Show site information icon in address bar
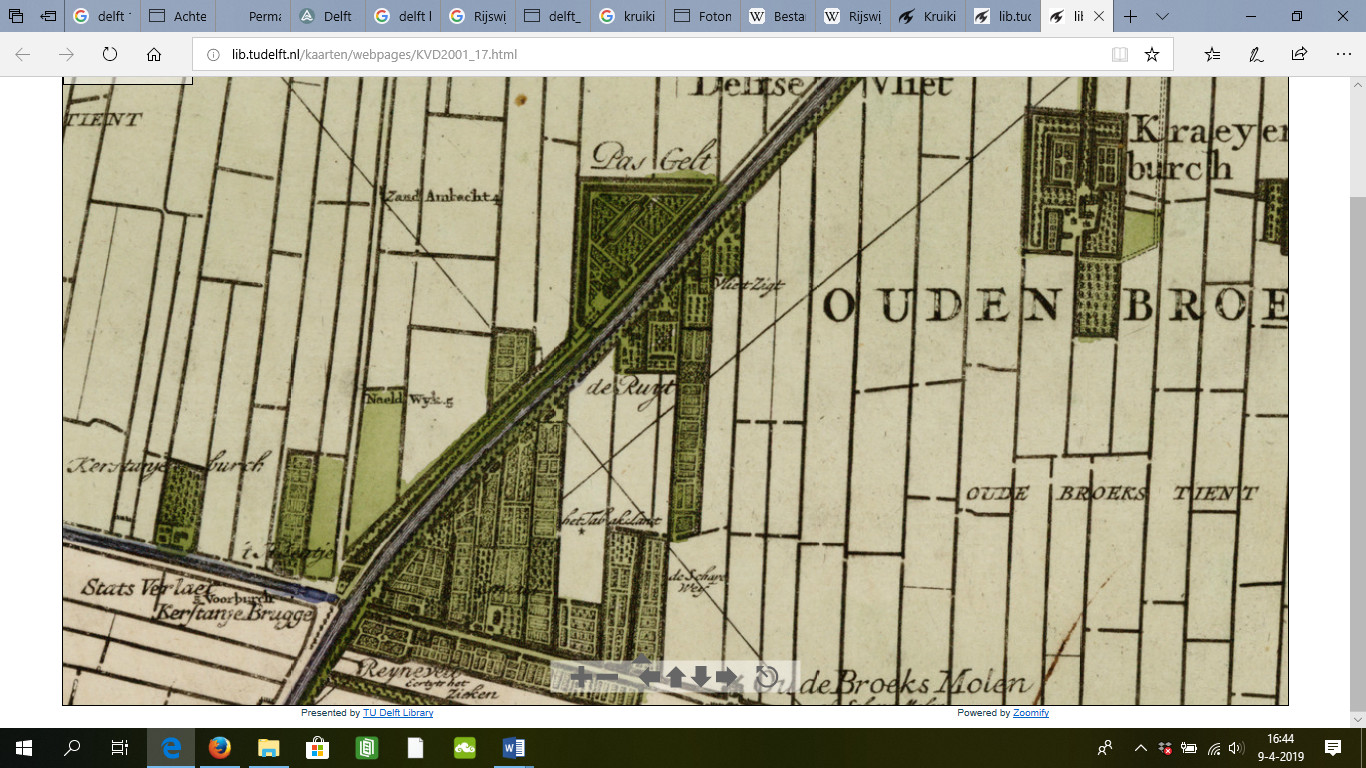 point(213,55)
